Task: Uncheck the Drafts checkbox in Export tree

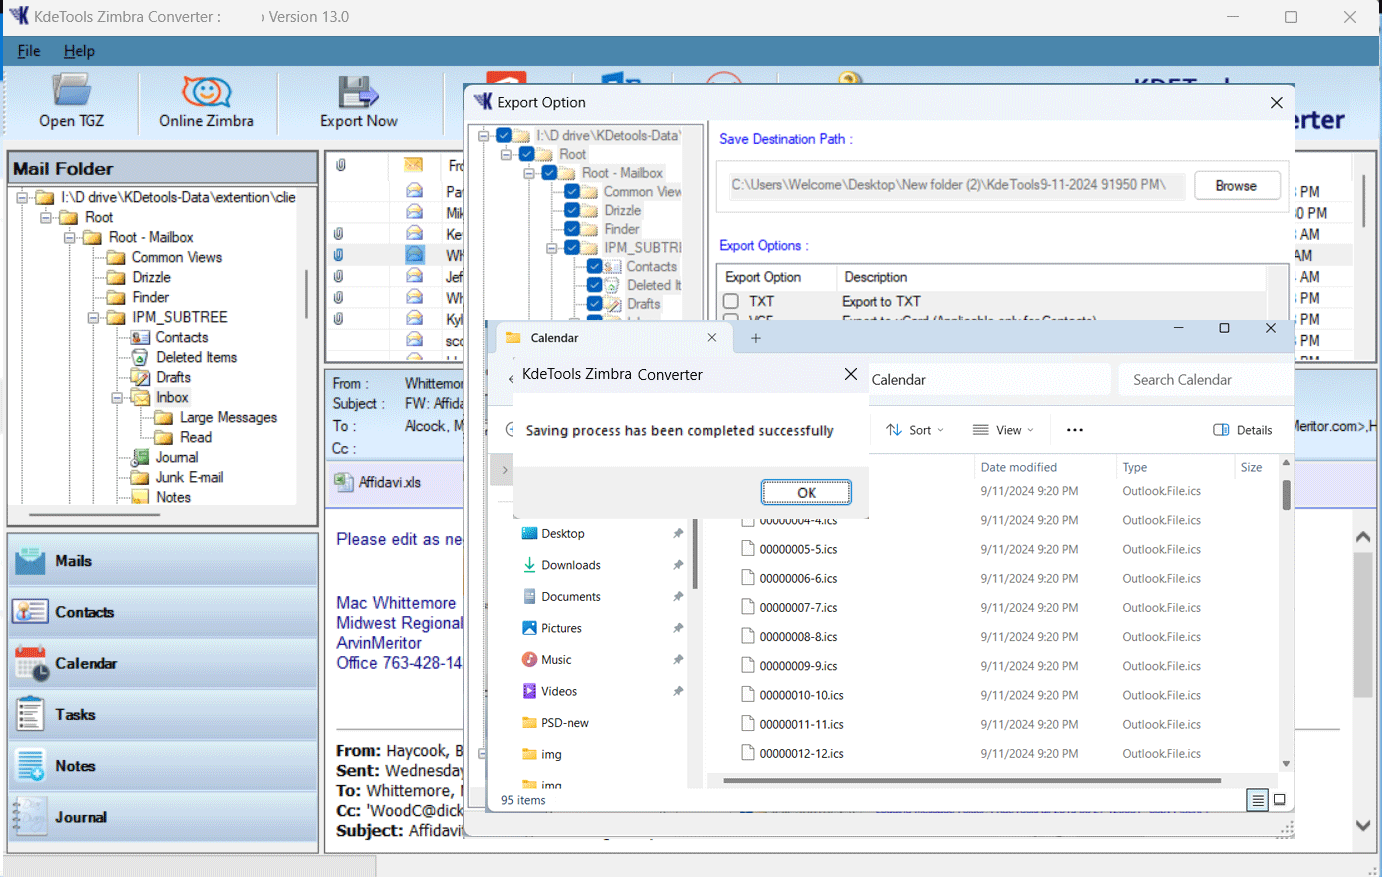Action: (x=595, y=304)
